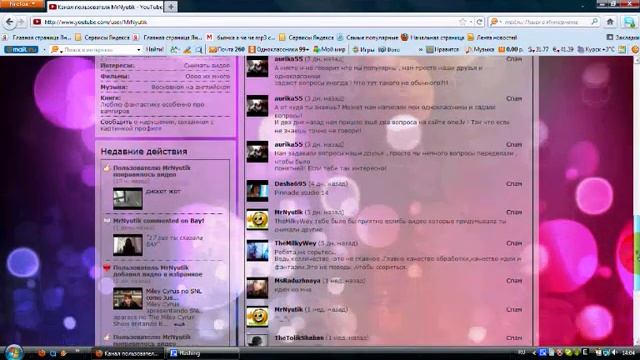
Task: Open bookmark Начальная страница
Action: click(x=433, y=37)
